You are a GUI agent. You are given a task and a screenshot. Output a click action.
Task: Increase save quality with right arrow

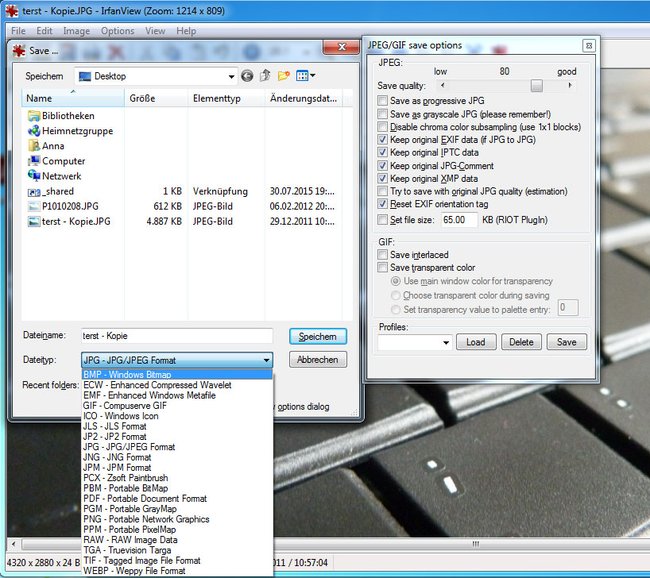coord(570,85)
